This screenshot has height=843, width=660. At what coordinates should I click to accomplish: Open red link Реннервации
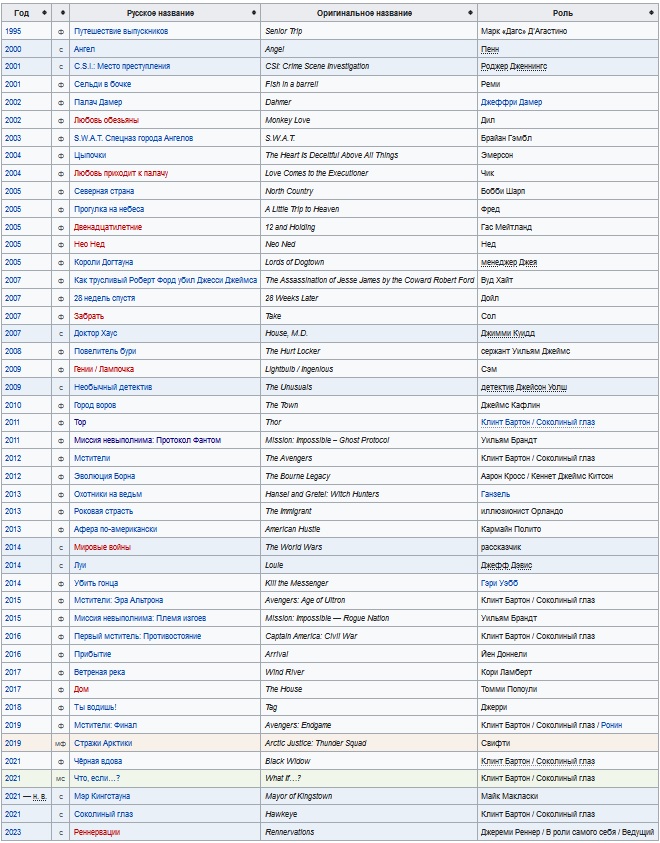pyautogui.click(x=97, y=832)
